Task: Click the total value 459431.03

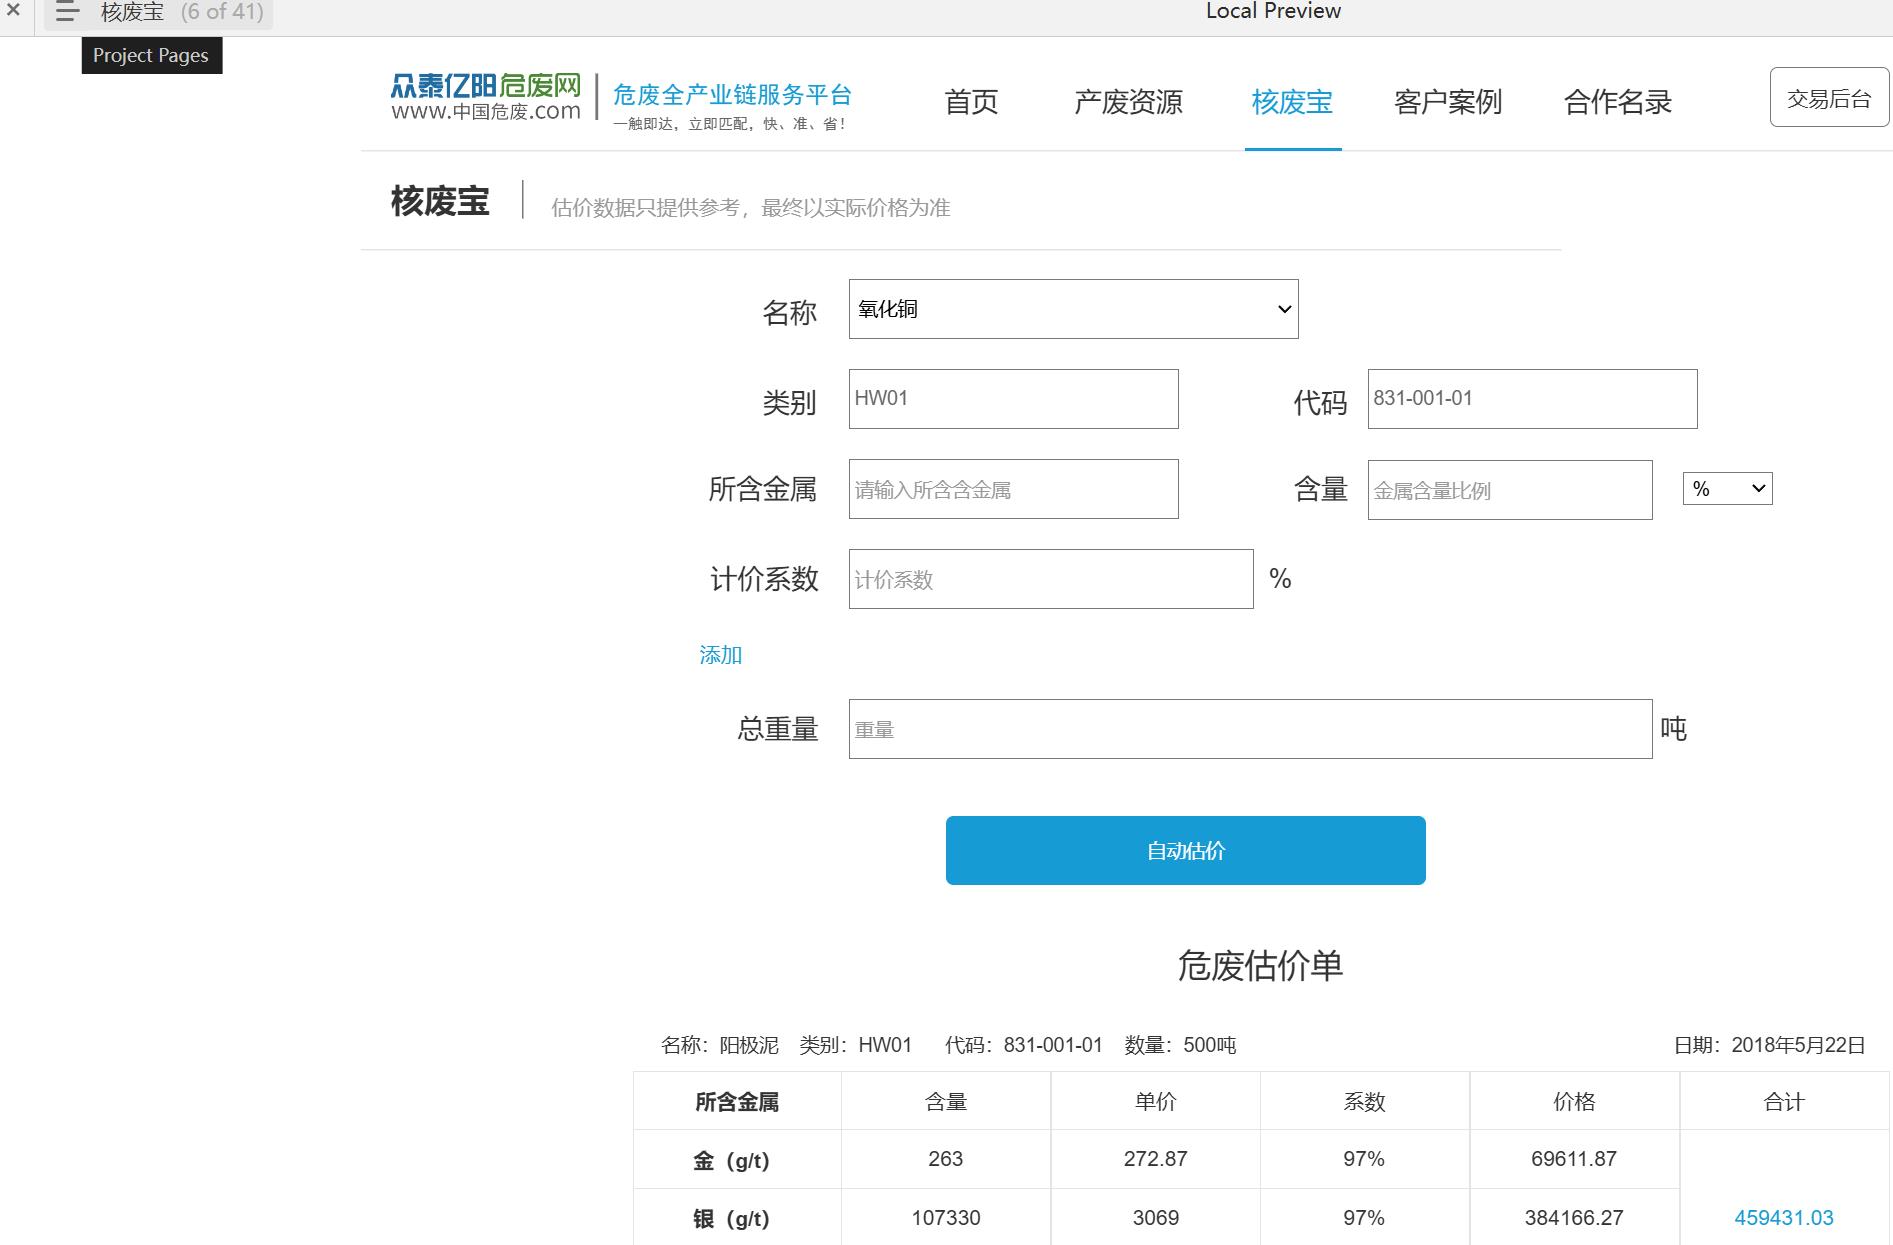Action: (1784, 1218)
